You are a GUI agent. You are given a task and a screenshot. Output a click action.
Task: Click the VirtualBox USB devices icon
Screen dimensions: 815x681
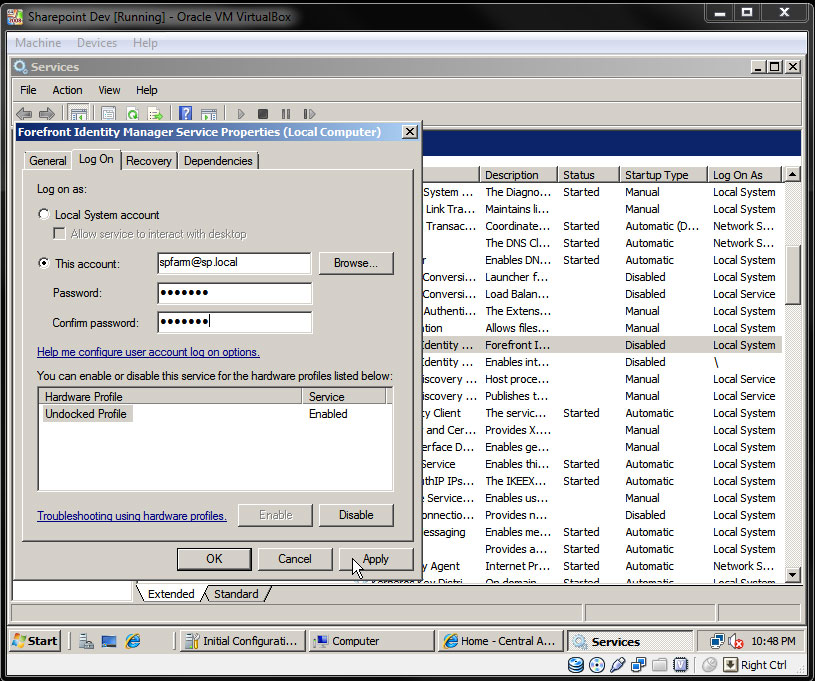point(618,665)
